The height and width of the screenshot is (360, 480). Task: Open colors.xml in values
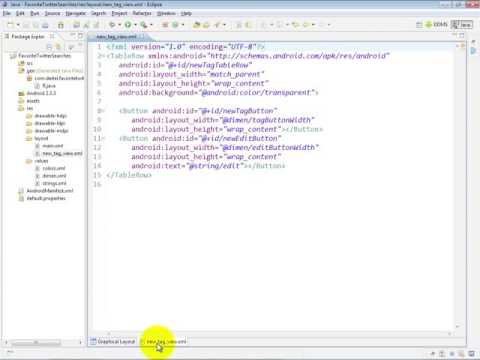[50, 168]
